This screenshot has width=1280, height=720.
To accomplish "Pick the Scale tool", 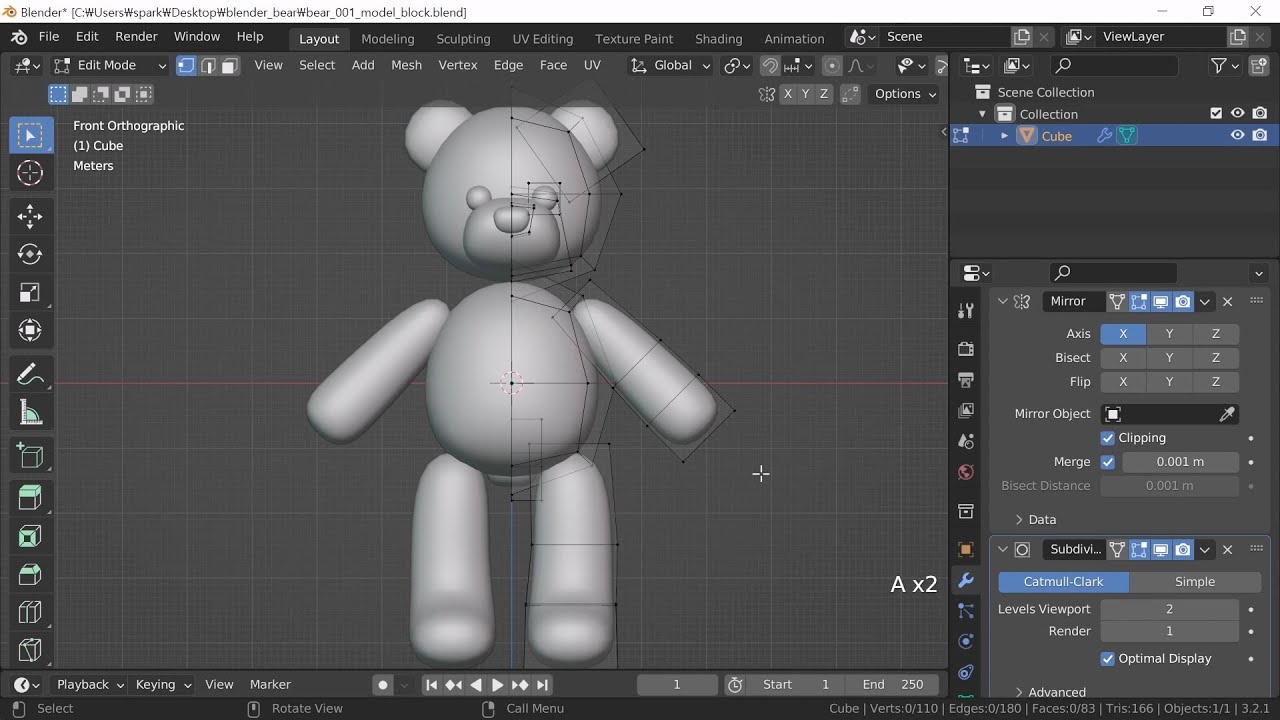I will tap(30, 292).
